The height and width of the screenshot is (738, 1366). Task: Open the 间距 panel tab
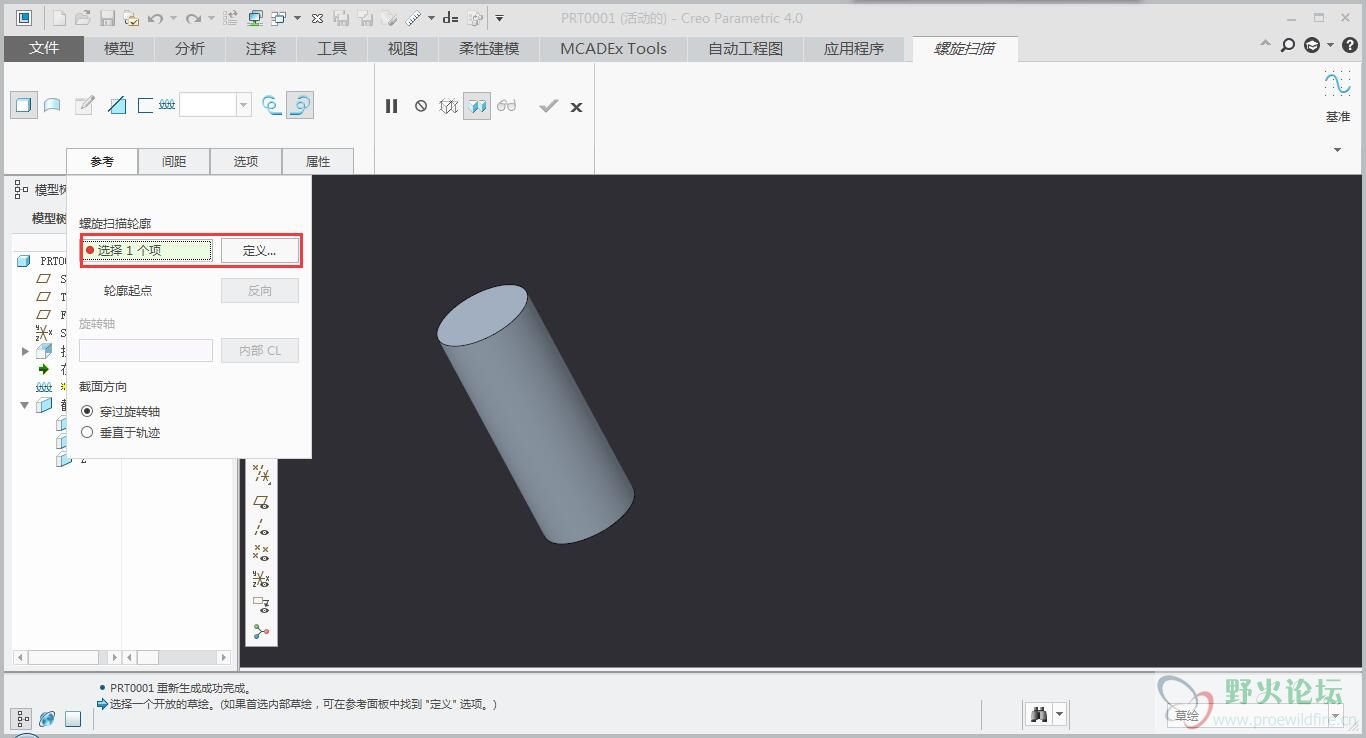pos(174,161)
